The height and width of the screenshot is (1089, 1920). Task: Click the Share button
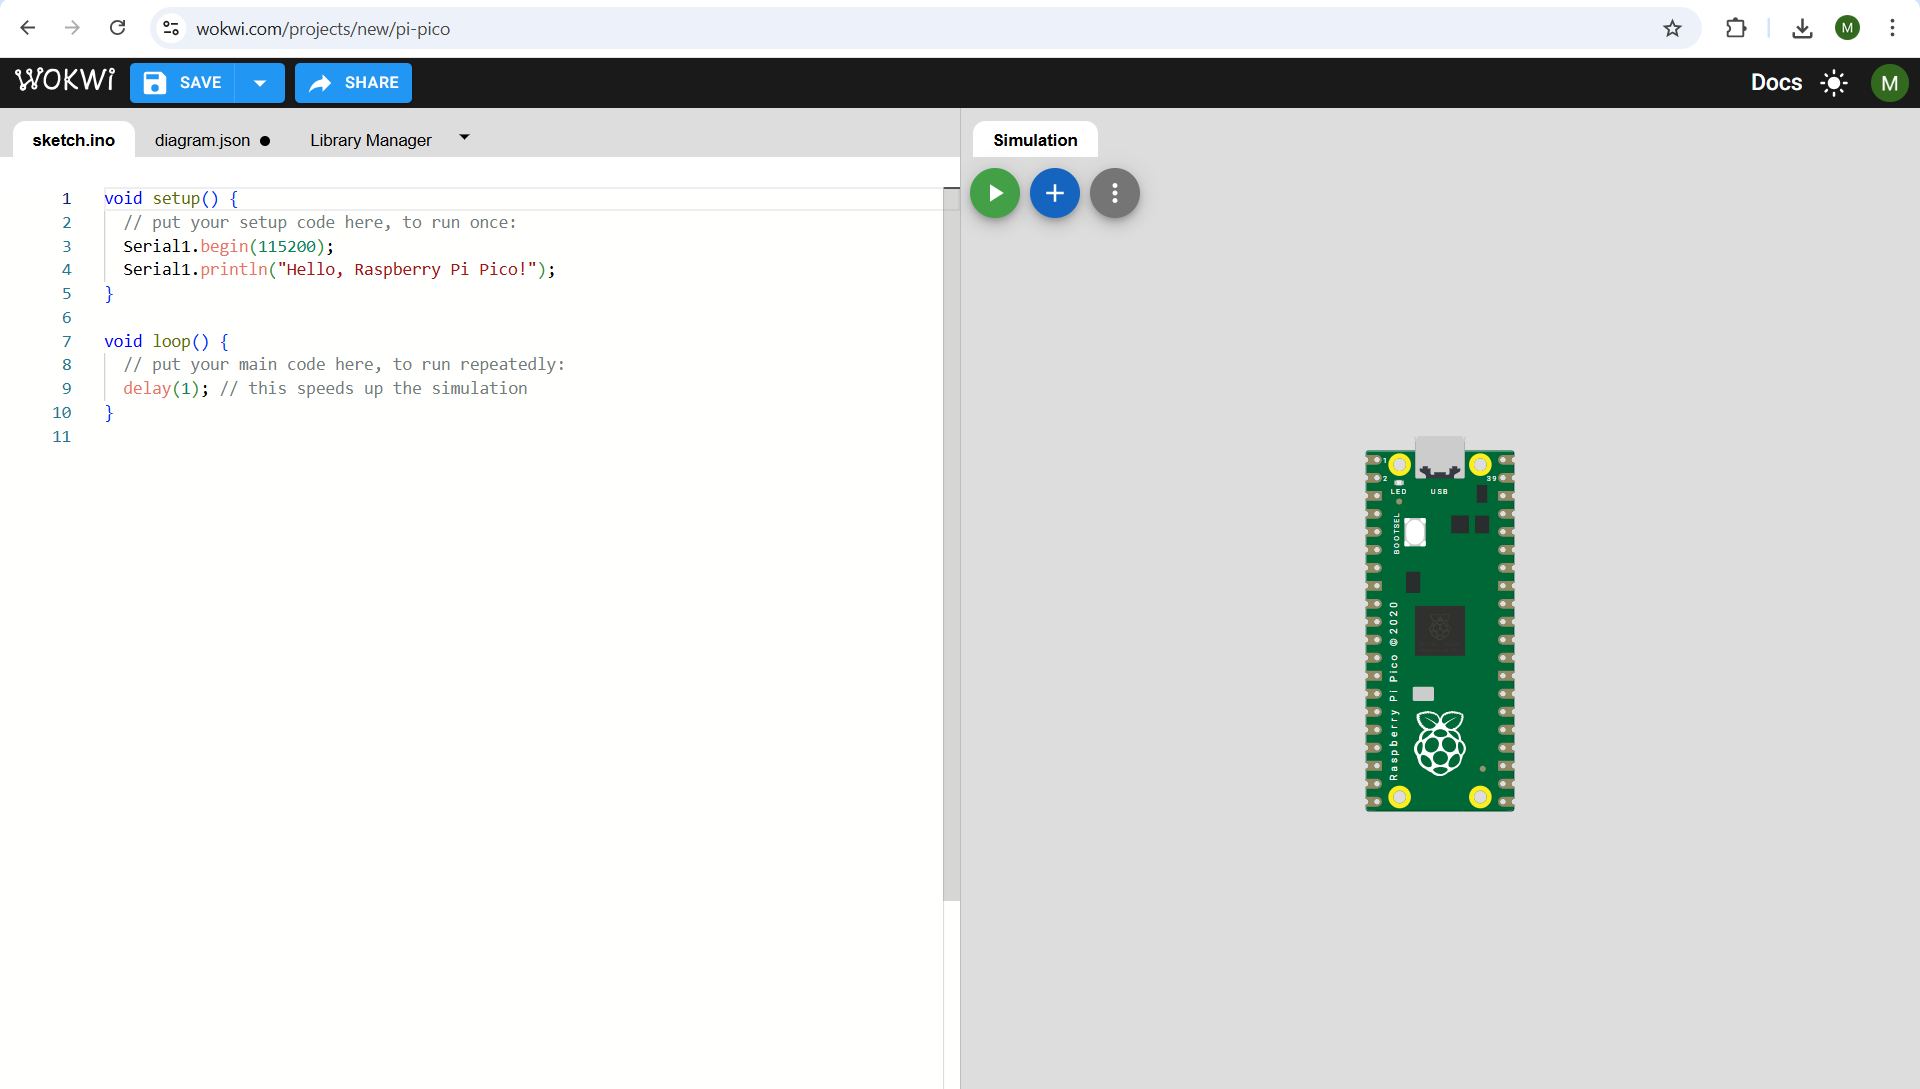click(x=353, y=83)
